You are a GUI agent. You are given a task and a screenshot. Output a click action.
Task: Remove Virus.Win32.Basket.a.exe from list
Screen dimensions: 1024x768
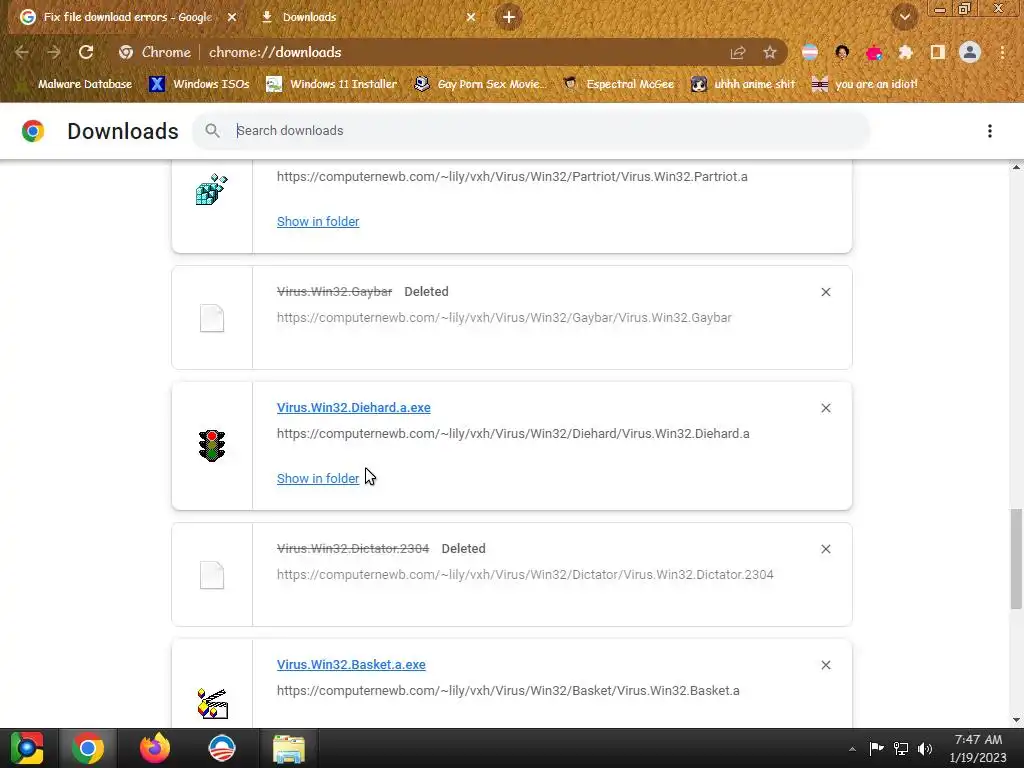825,665
